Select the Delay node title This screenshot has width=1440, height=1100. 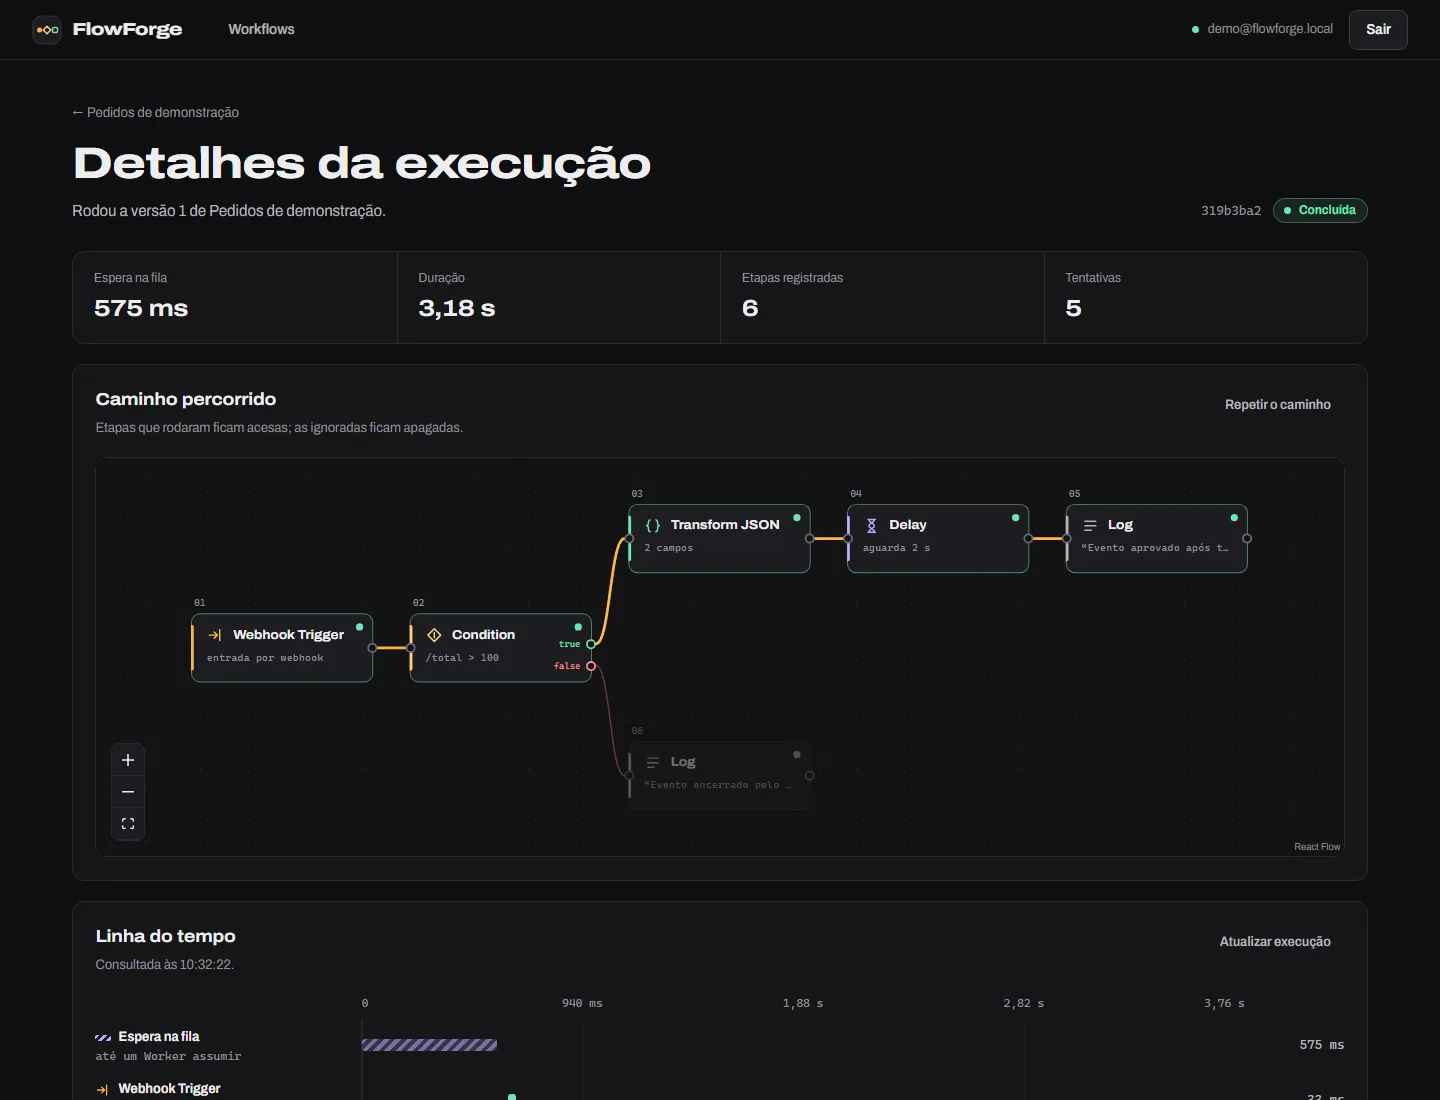point(908,525)
